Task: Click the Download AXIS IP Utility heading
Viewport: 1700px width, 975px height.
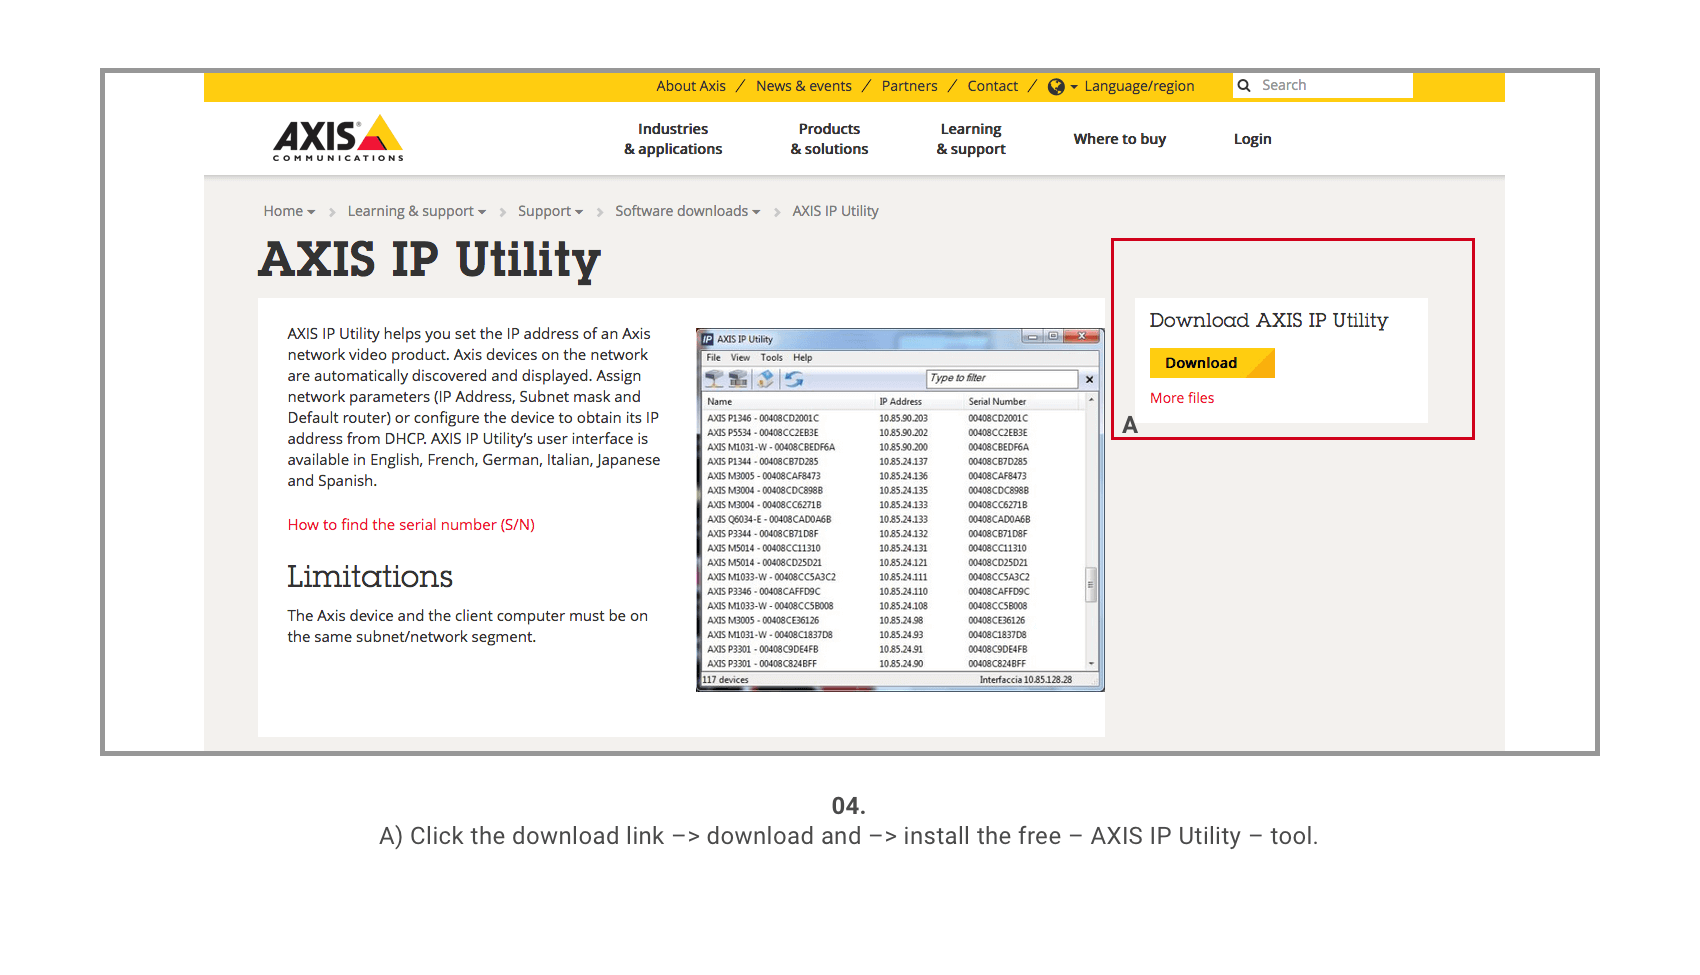Action: coord(1268,320)
